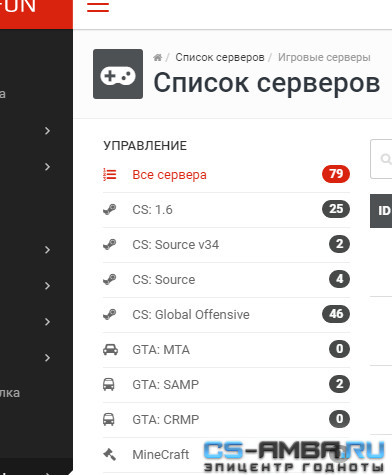
Task: Toggle the hamburger menu icon
Action: (98, 7)
